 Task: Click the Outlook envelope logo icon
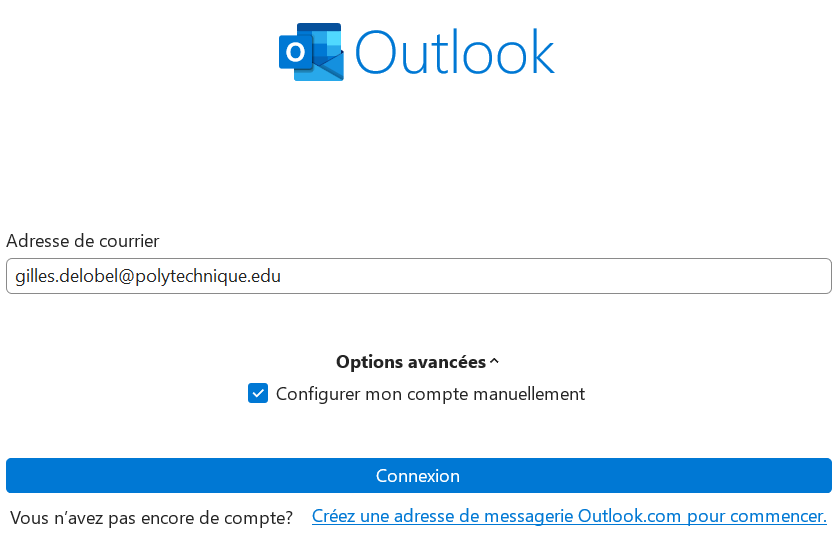[x=311, y=52]
